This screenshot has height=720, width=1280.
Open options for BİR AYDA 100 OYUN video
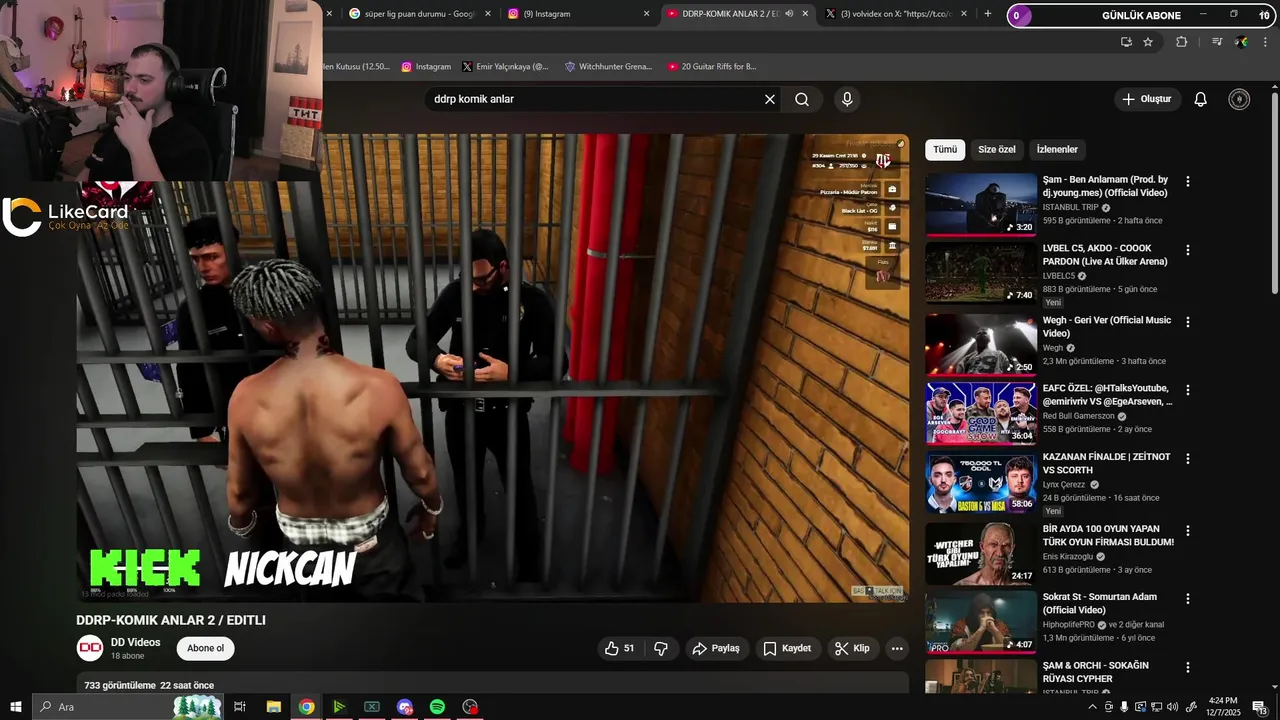click(x=1188, y=530)
